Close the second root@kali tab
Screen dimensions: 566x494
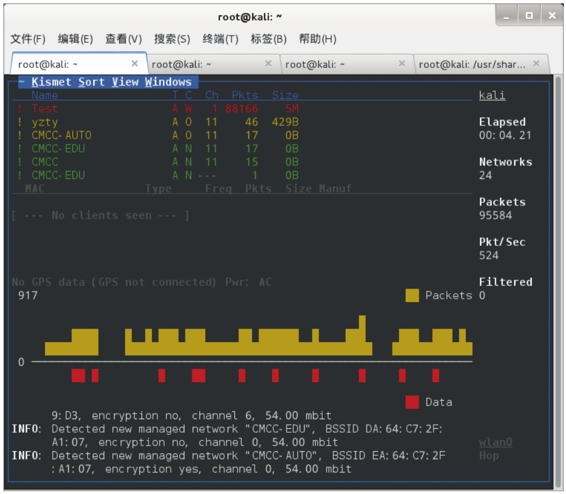coord(268,64)
